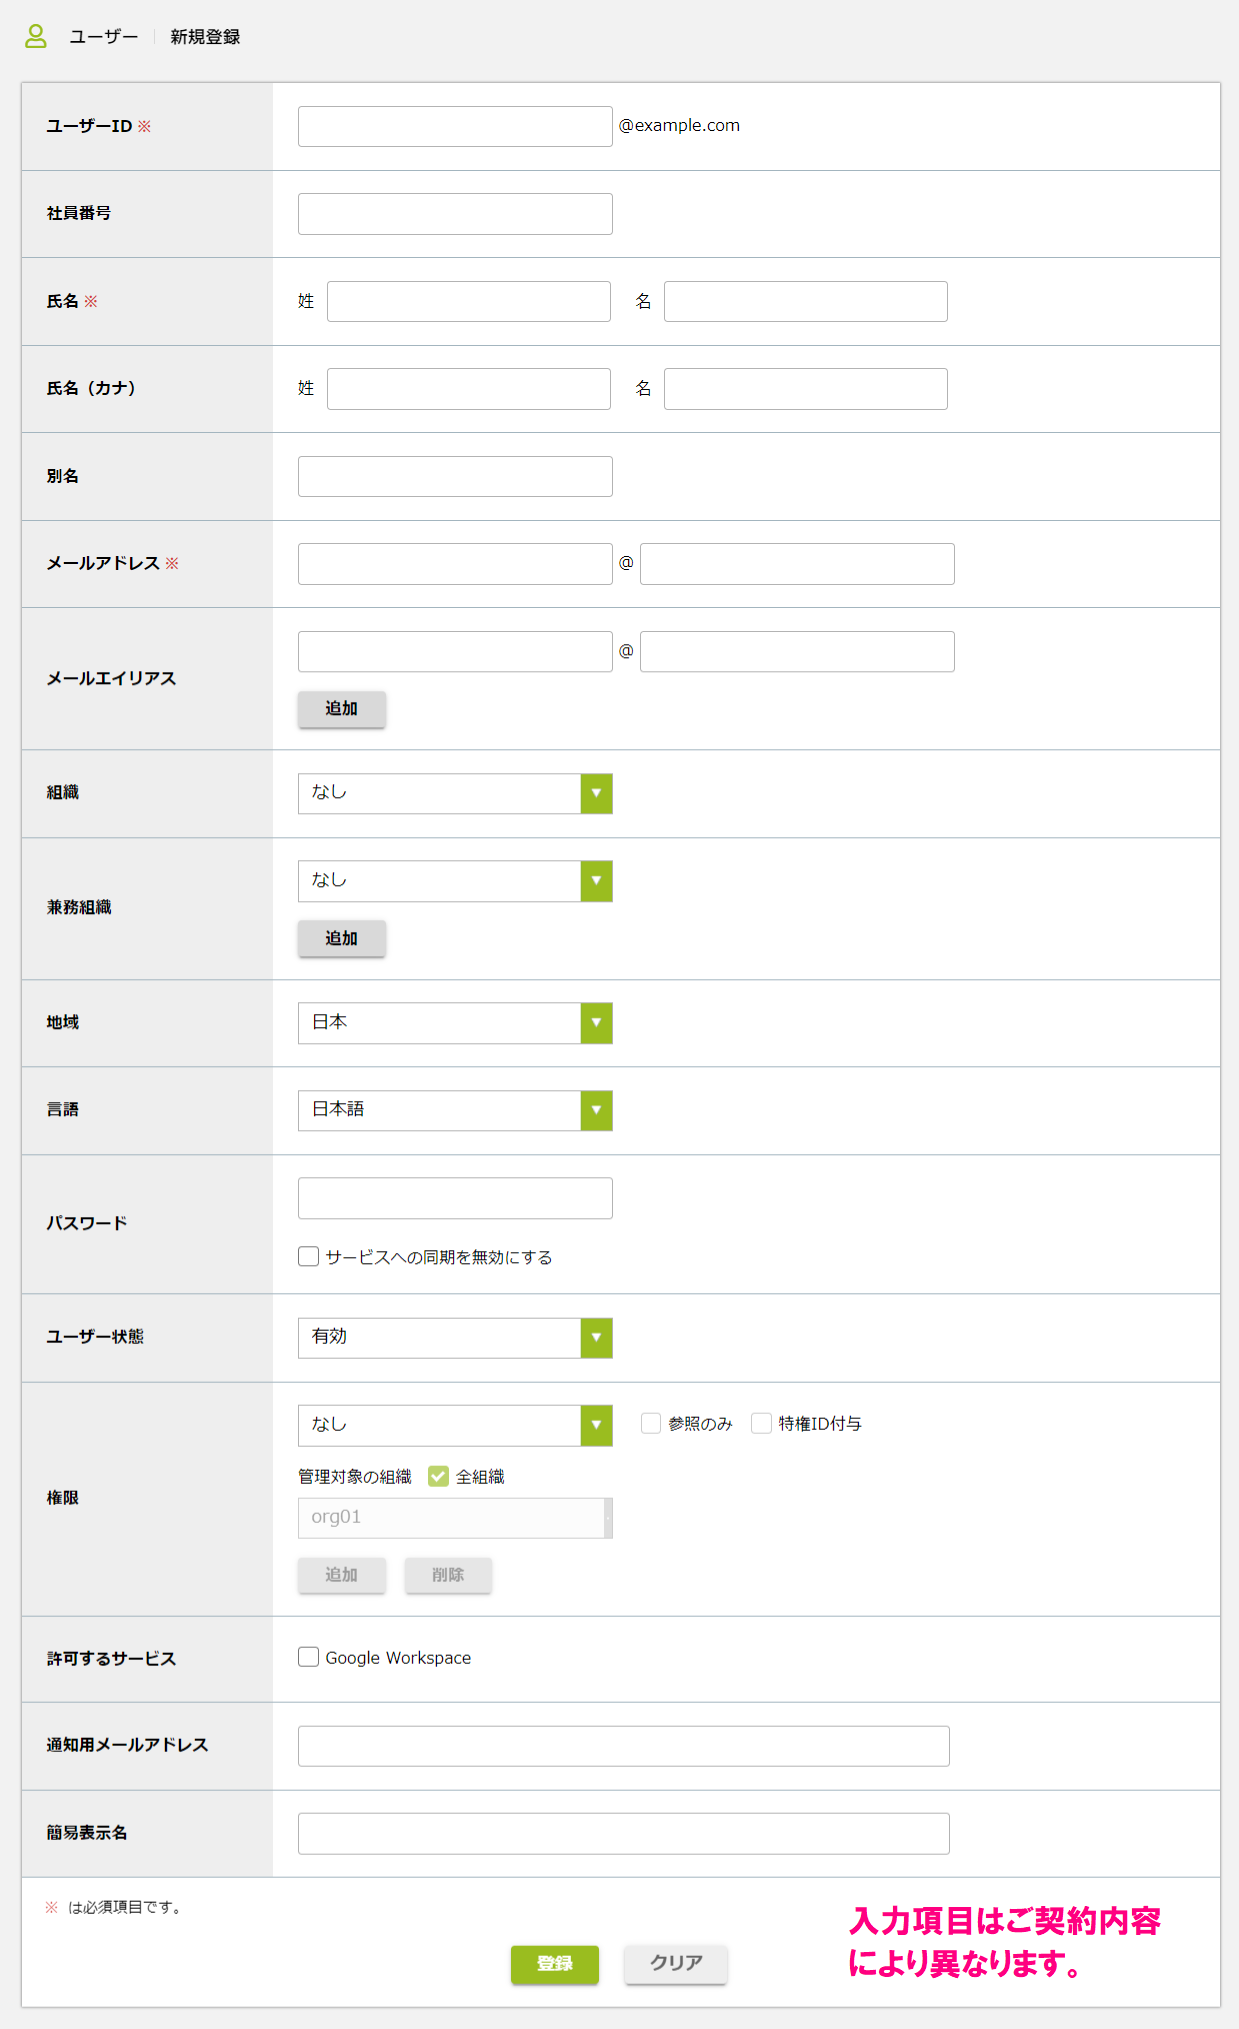Image resolution: width=1239 pixels, height=2029 pixels.
Task: Check サービスへの同期を無効にする checkbox
Action: click(309, 1256)
